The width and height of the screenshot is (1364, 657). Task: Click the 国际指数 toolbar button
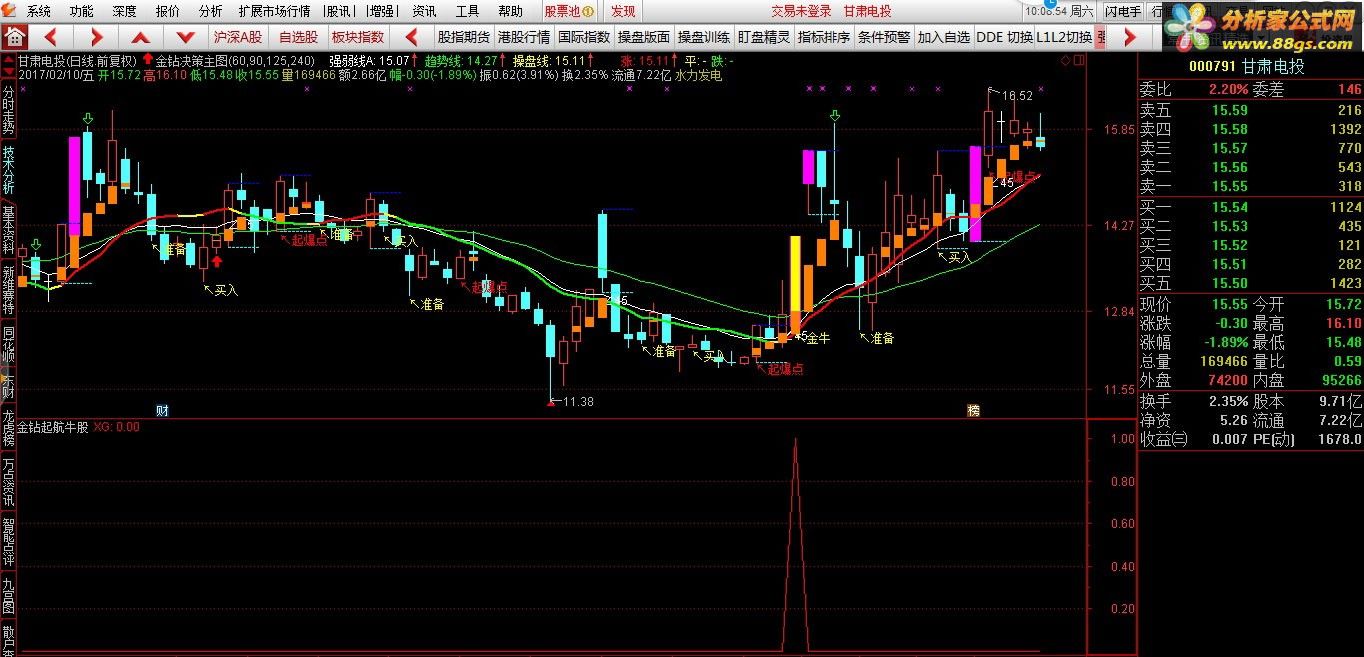(x=584, y=37)
